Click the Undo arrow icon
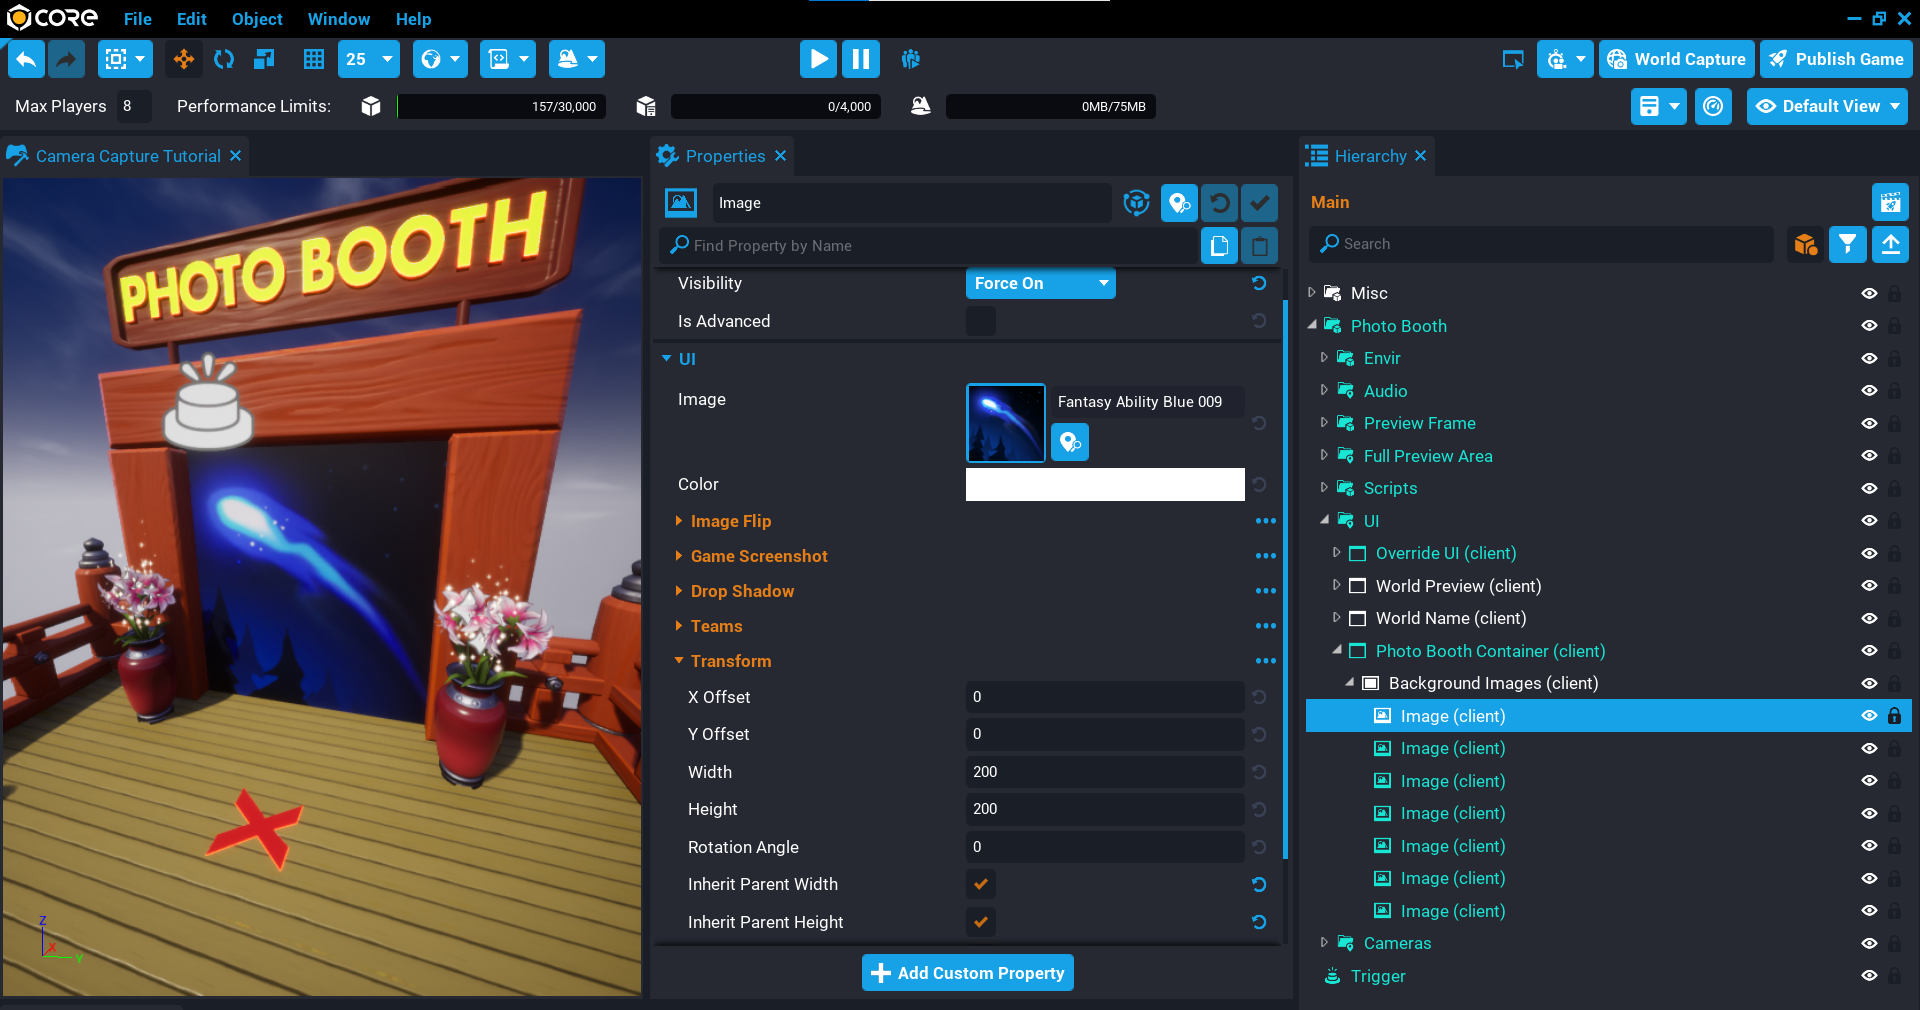The image size is (1920, 1010). [x=27, y=59]
